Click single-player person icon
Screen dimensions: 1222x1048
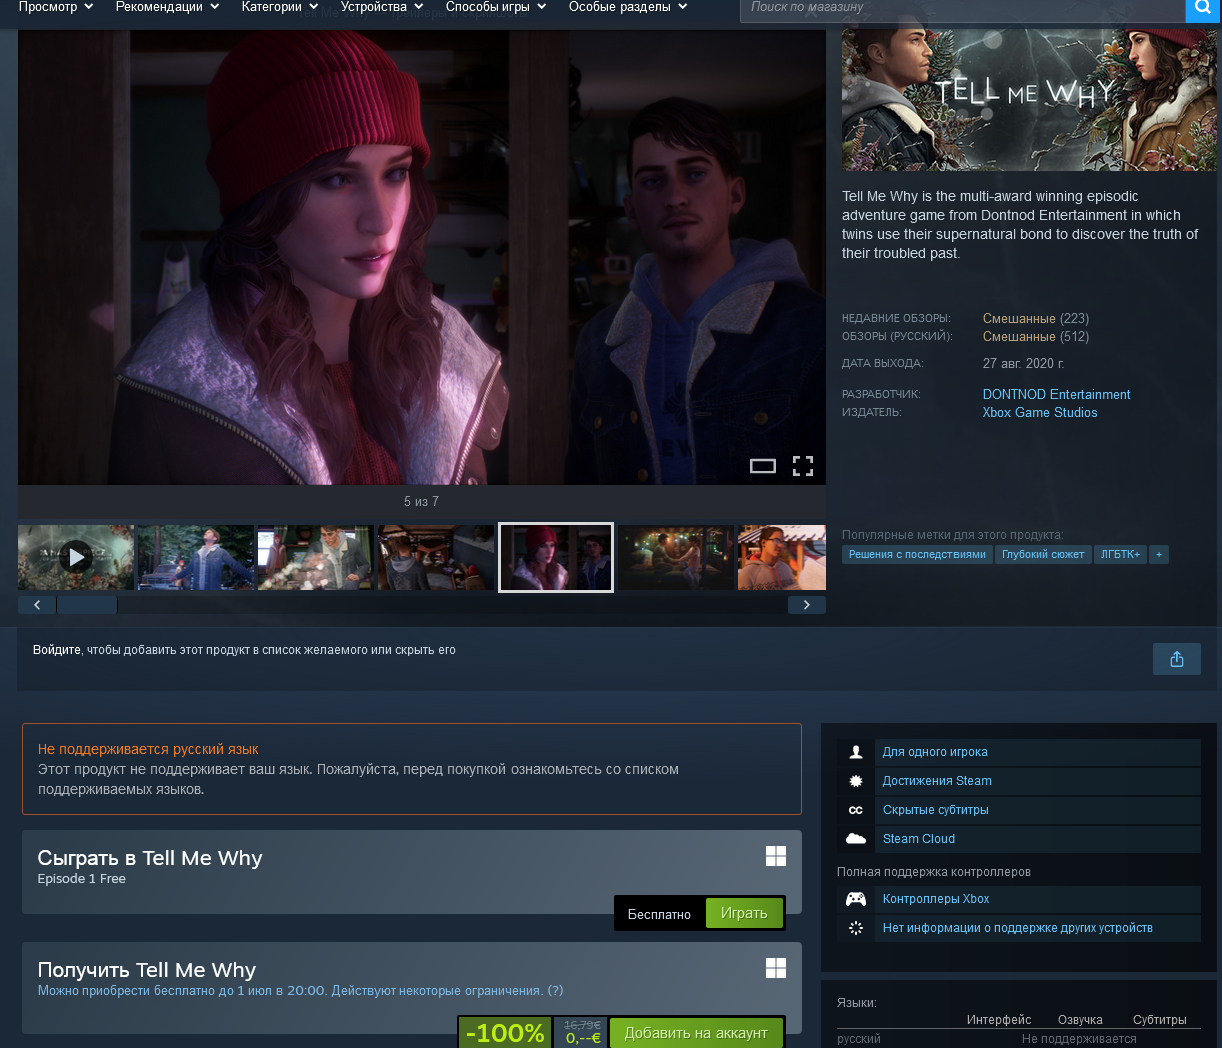pyautogui.click(x=856, y=752)
